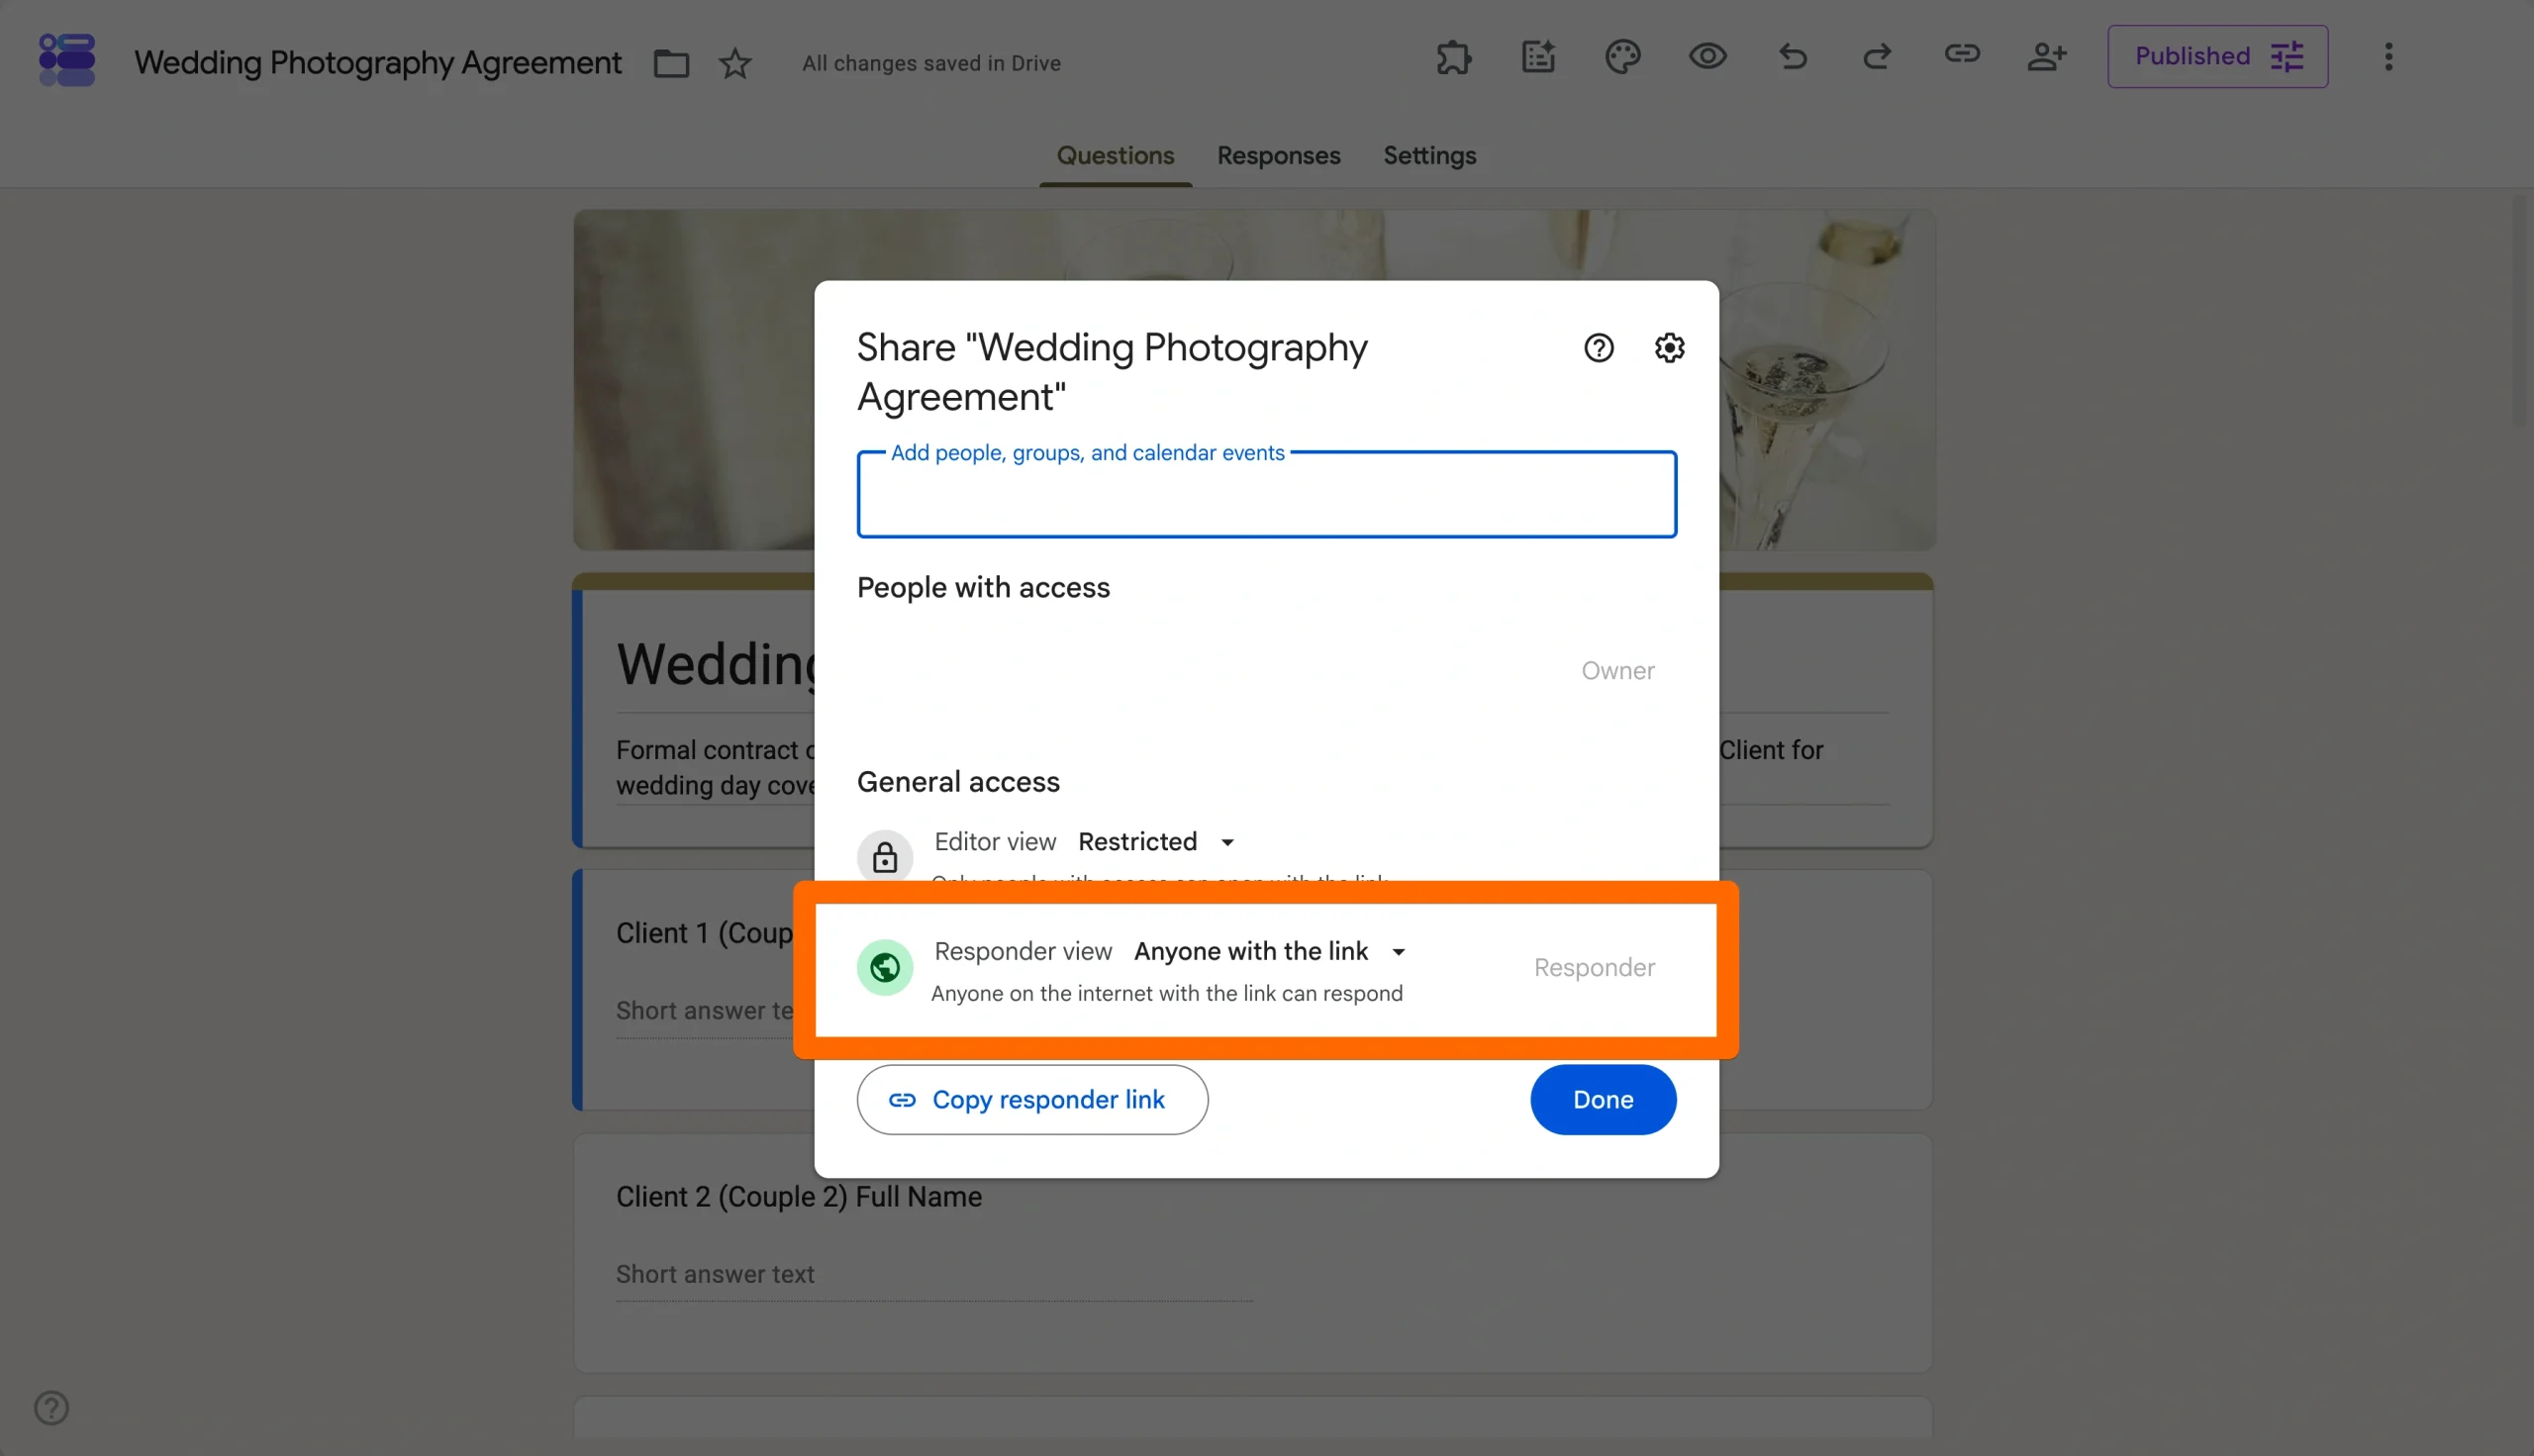Click the Editor view lock icon
Screen dimensions: 2534x1456
[884, 857]
